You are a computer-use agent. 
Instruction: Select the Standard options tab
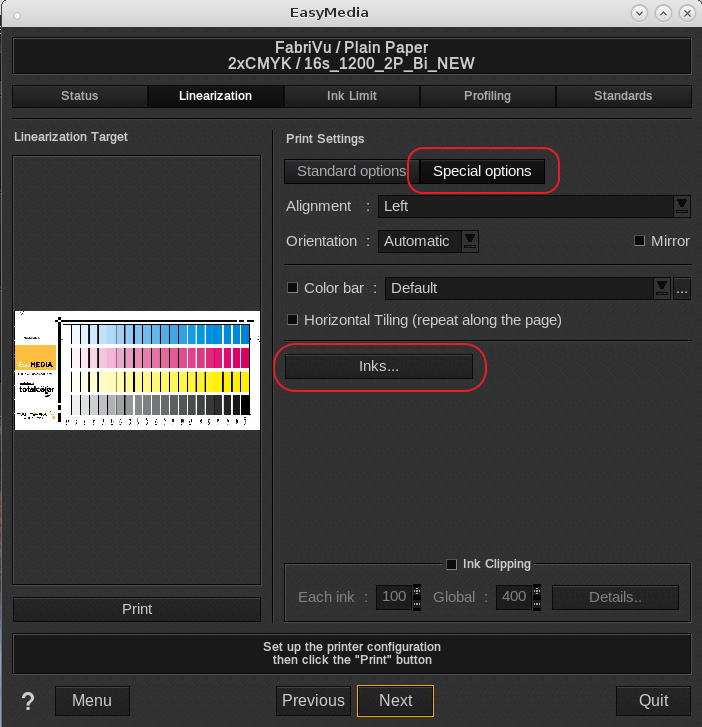click(351, 171)
